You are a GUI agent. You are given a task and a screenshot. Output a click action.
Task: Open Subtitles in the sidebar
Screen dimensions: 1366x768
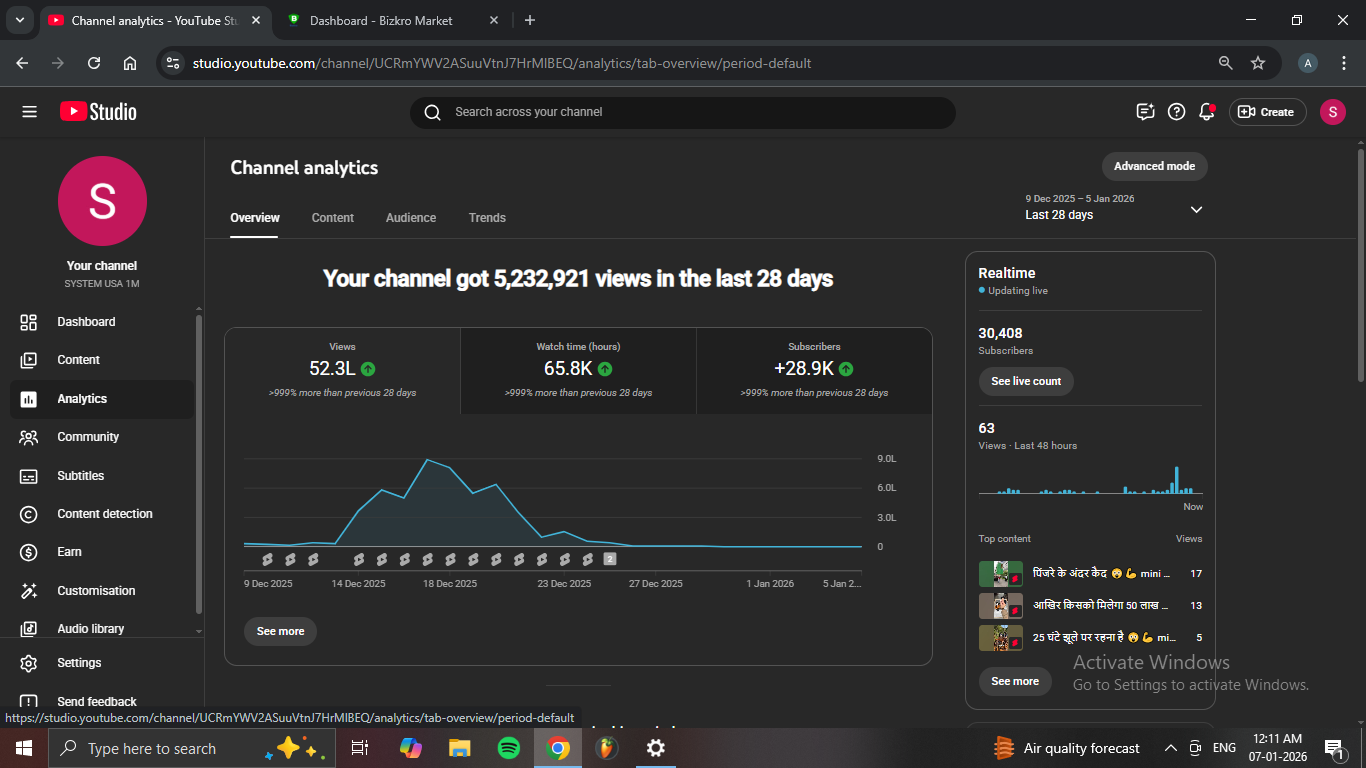pos(80,476)
